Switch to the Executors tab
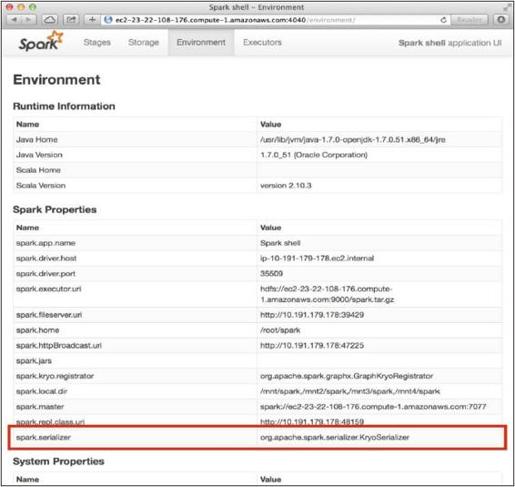Image resolution: width=515 pixels, height=487 pixels. point(262,42)
